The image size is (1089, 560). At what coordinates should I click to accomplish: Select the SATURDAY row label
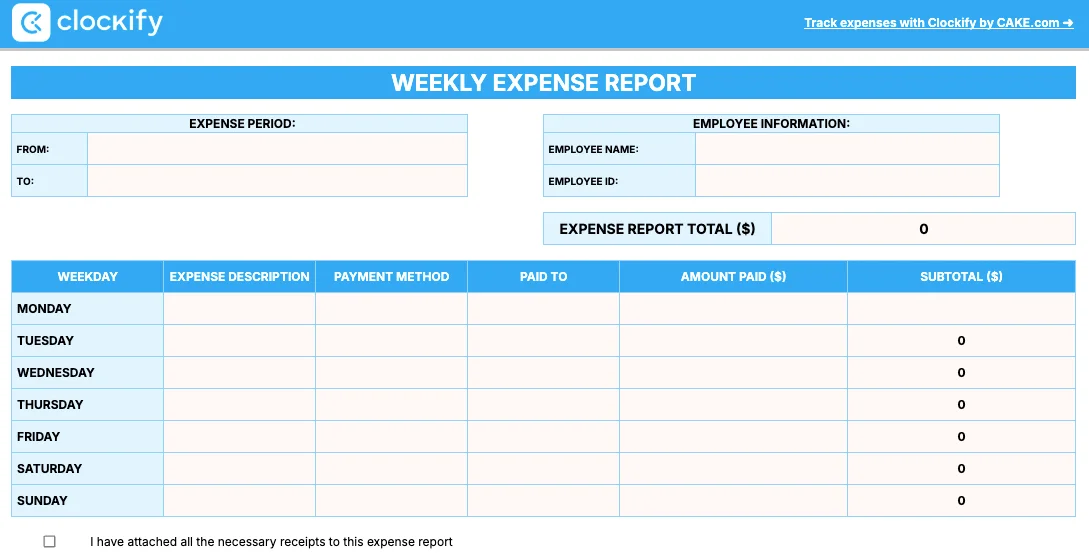point(88,468)
